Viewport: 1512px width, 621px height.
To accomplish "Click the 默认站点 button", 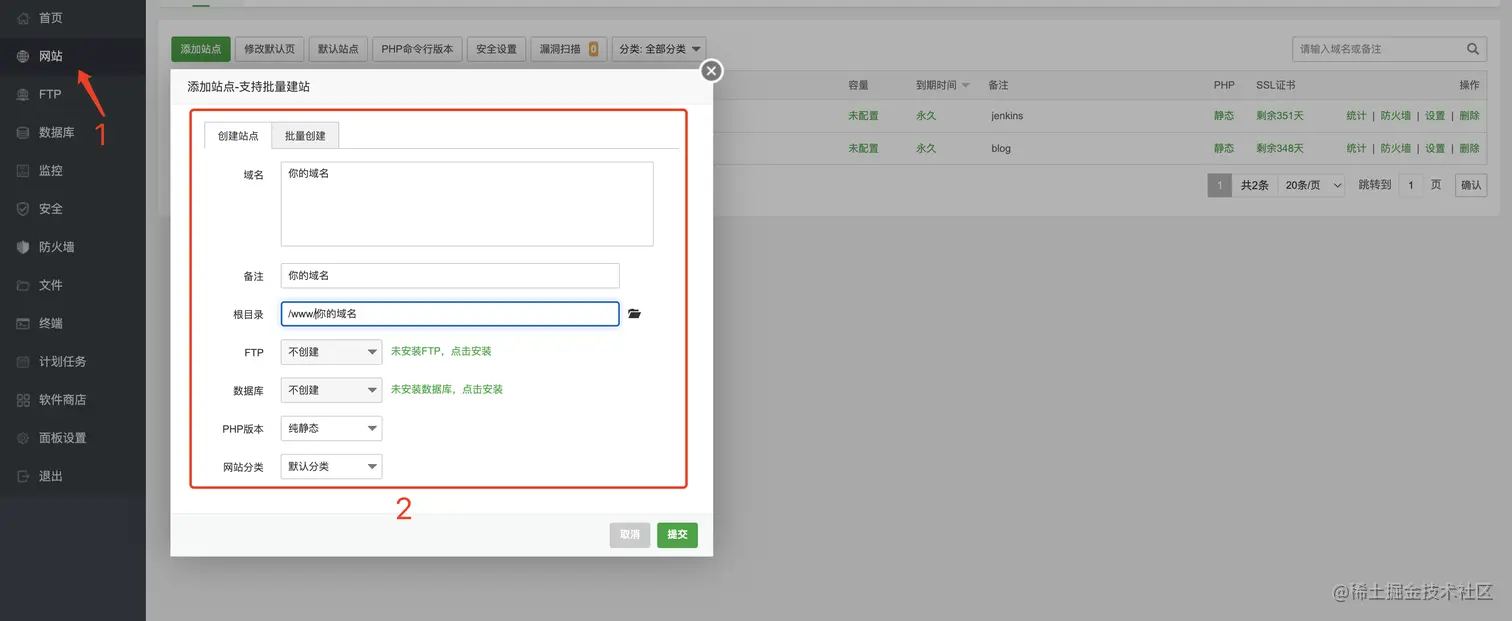I will [x=338, y=49].
